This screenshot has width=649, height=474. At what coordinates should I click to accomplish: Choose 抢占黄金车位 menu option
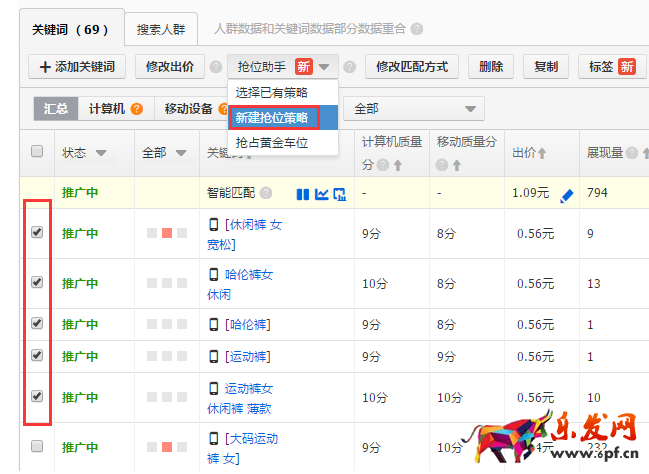point(271,143)
